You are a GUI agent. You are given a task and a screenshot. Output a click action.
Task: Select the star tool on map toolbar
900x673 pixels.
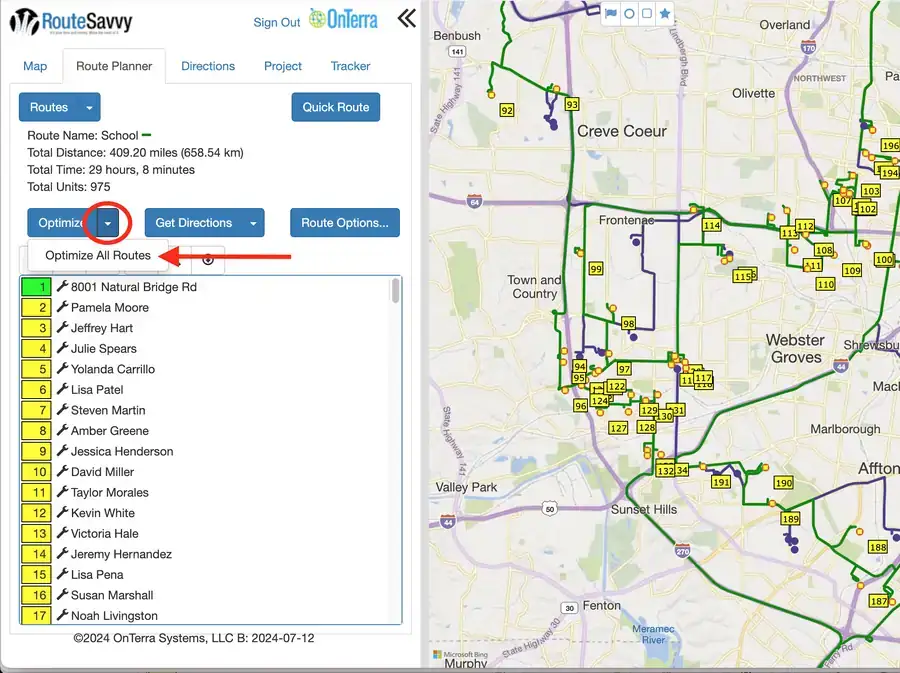(x=665, y=13)
